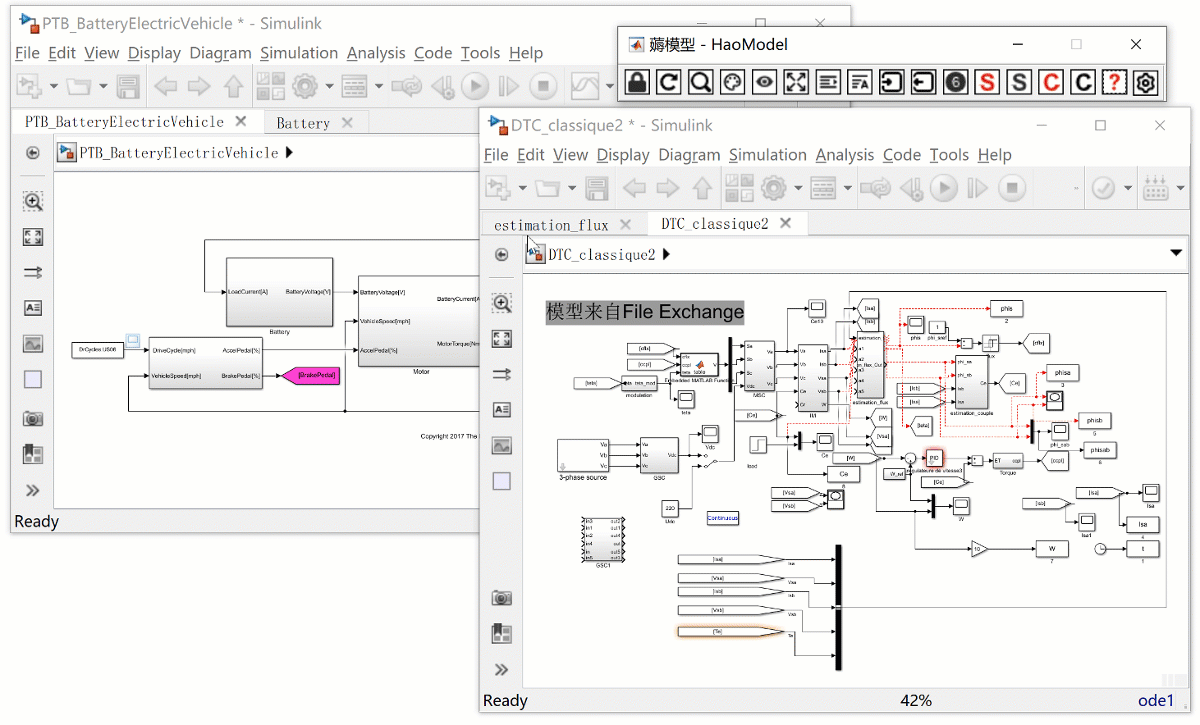Viewport: 1200px width, 725px height.
Task: Close the Battery tab
Action: click(x=347, y=122)
